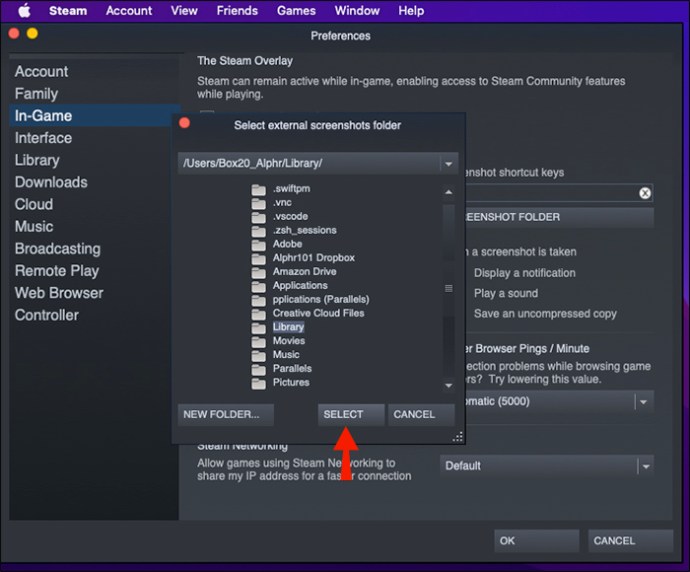Cancel the folder selection dialog
The image size is (690, 572).
(x=421, y=414)
